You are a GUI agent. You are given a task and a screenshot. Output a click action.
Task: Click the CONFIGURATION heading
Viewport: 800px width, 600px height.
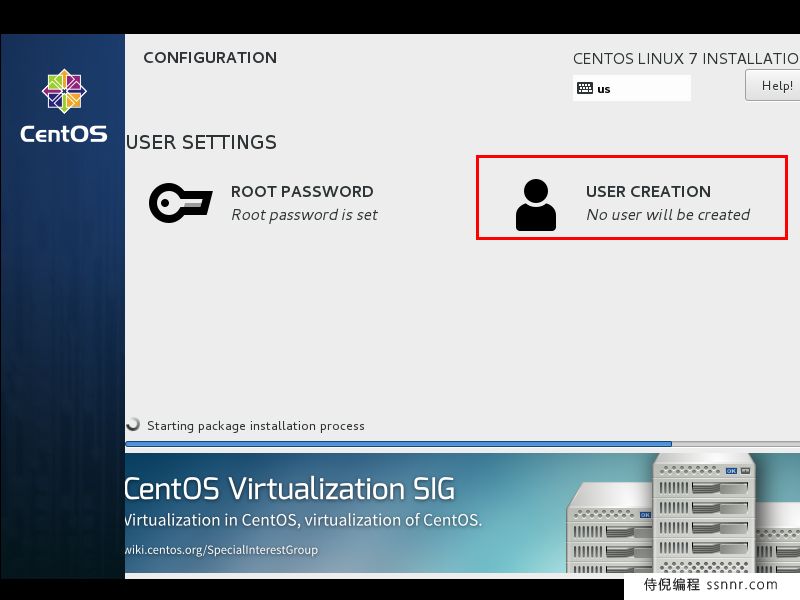pyautogui.click(x=210, y=58)
